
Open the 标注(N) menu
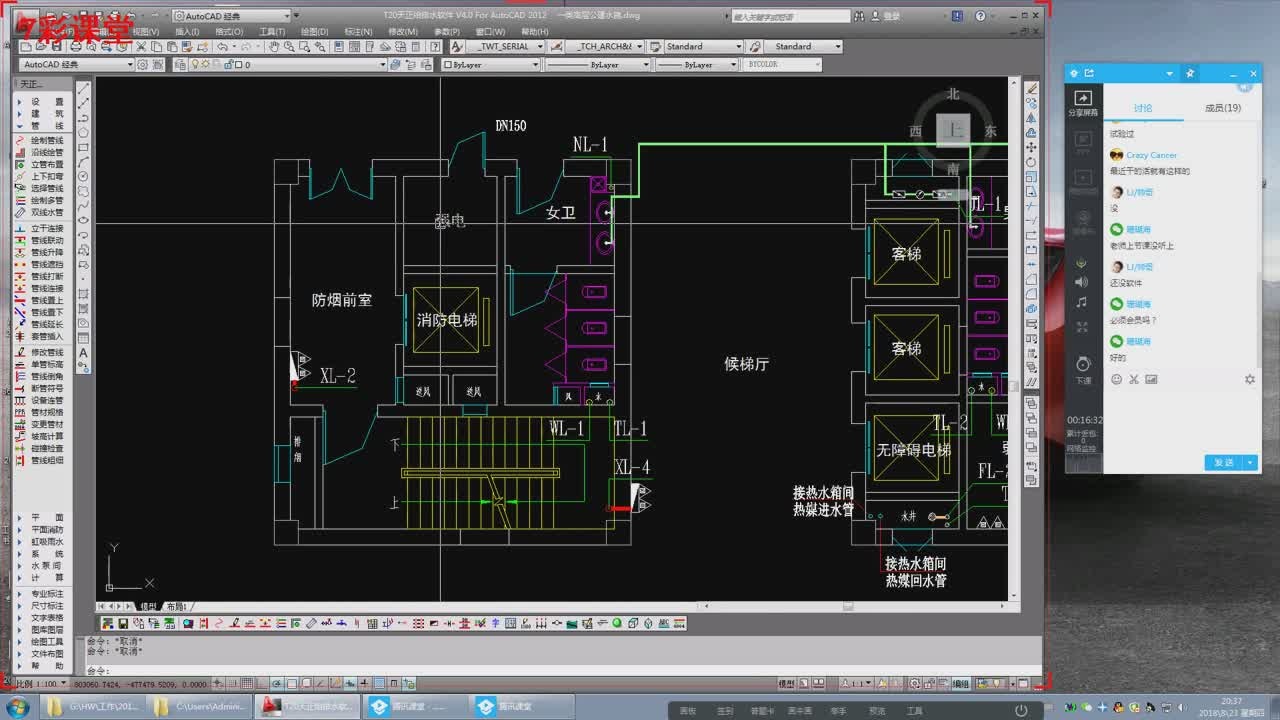[x=358, y=32]
